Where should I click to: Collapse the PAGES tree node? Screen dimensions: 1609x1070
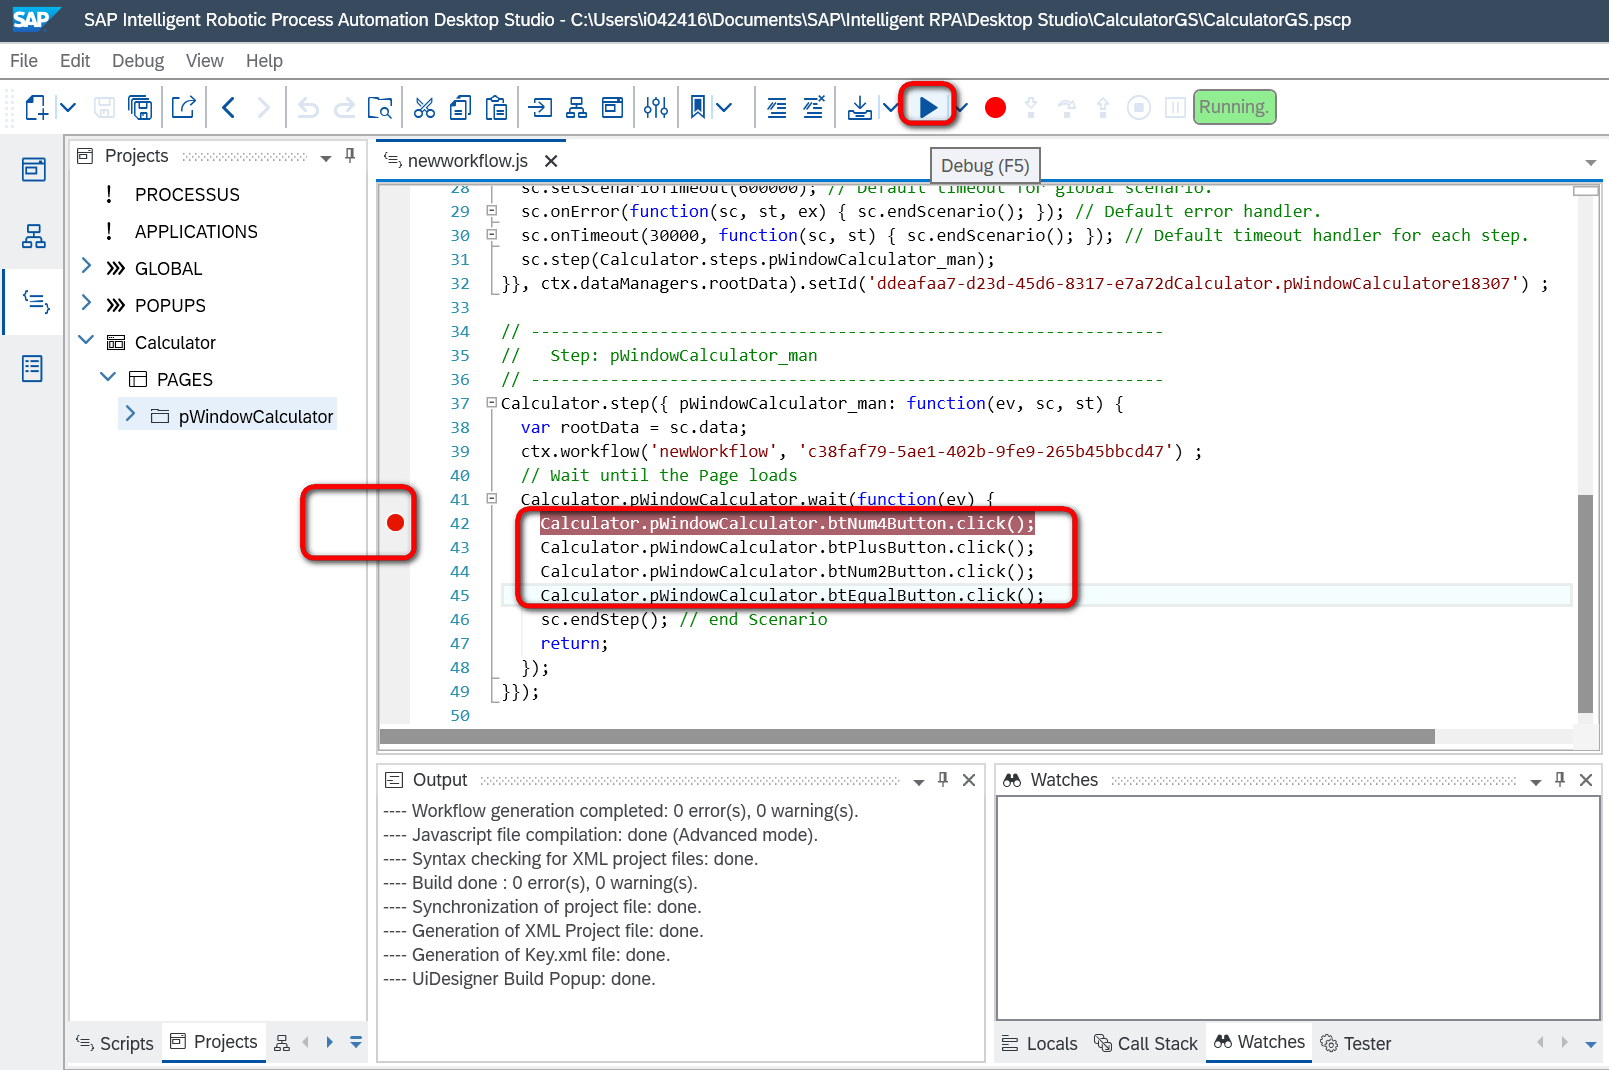pyautogui.click(x=108, y=377)
